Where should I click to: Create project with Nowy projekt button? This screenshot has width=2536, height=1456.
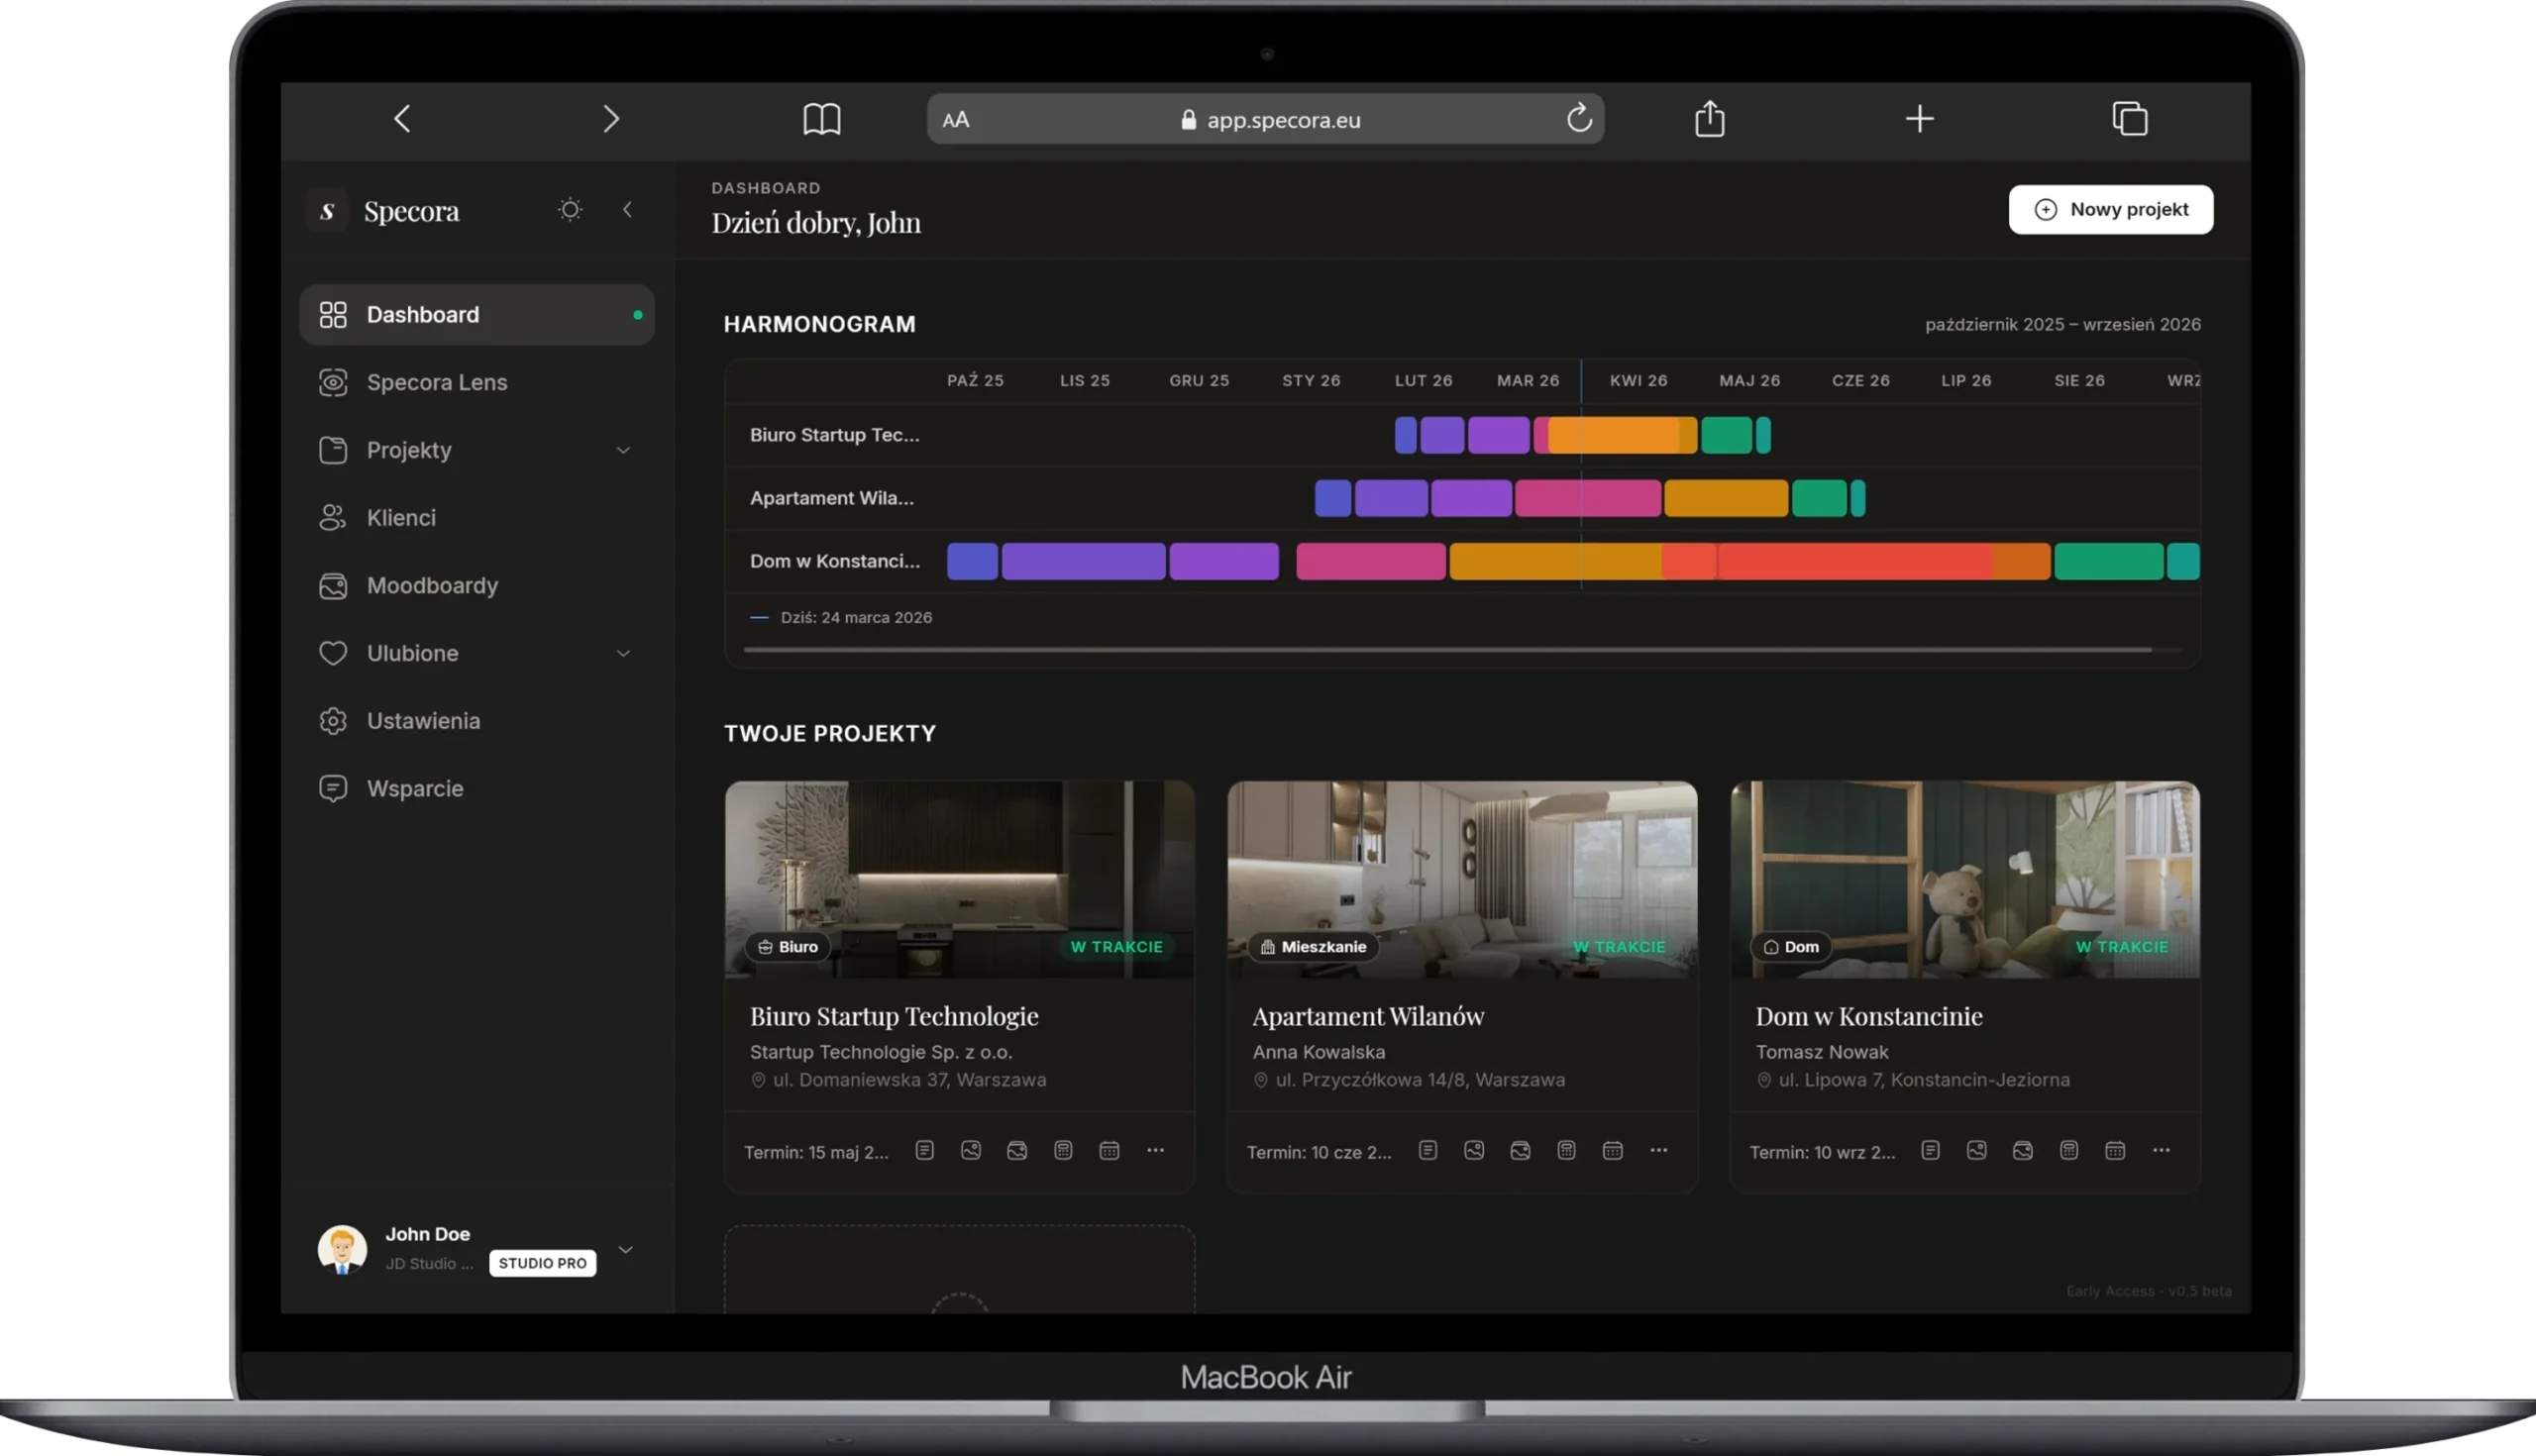[2111, 210]
